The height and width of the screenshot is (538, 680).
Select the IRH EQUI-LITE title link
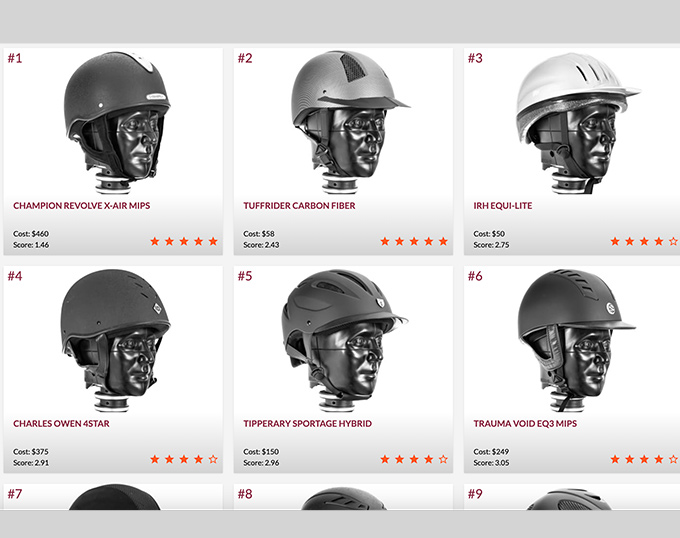coord(503,205)
